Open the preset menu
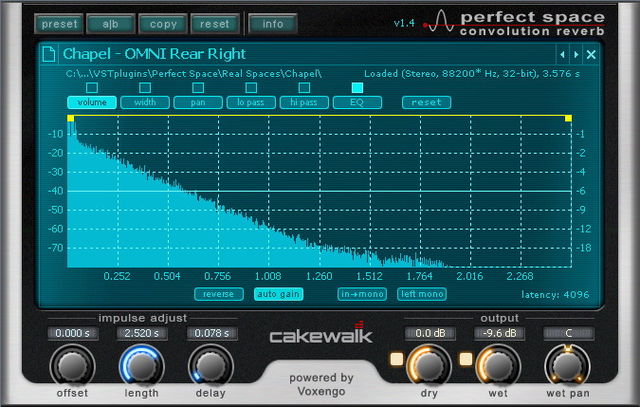The image size is (640, 407). tap(59, 24)
